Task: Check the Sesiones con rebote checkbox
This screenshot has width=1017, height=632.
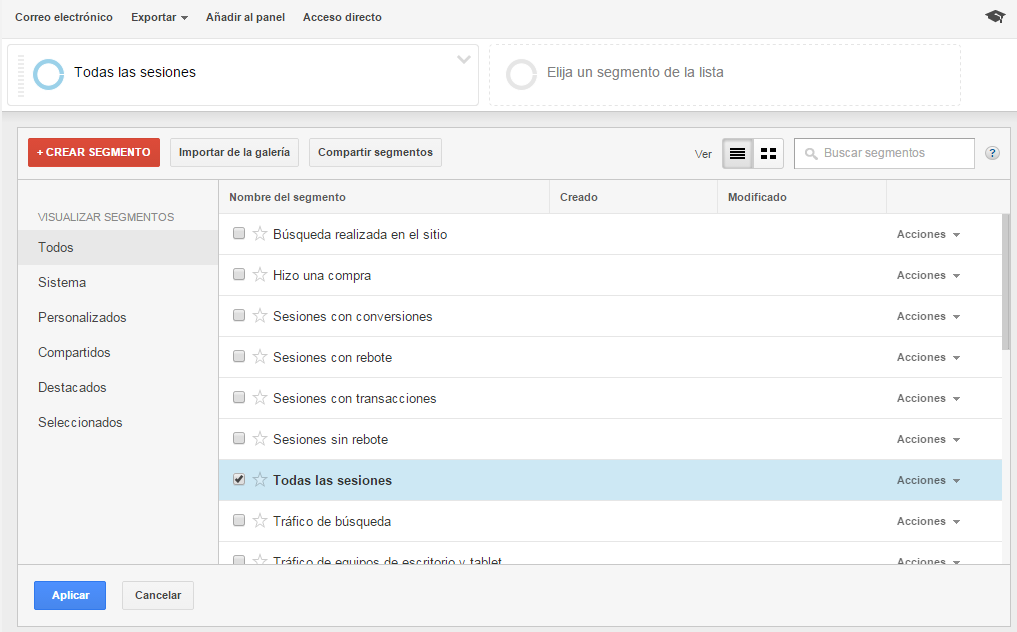Action: [238, 356]
